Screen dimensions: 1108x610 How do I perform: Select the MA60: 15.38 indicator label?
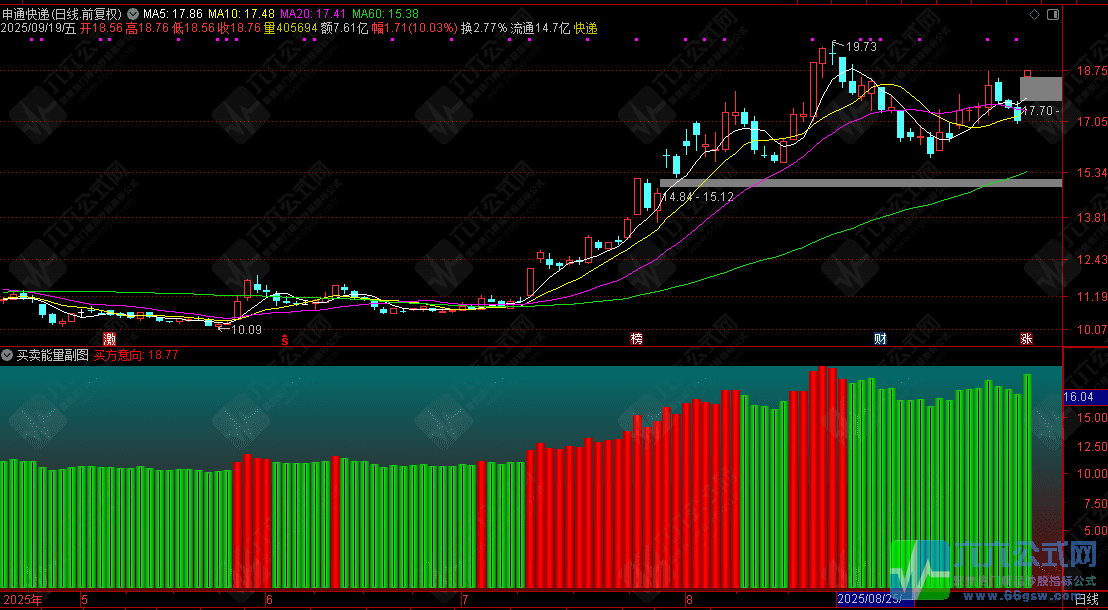point(386,14)
